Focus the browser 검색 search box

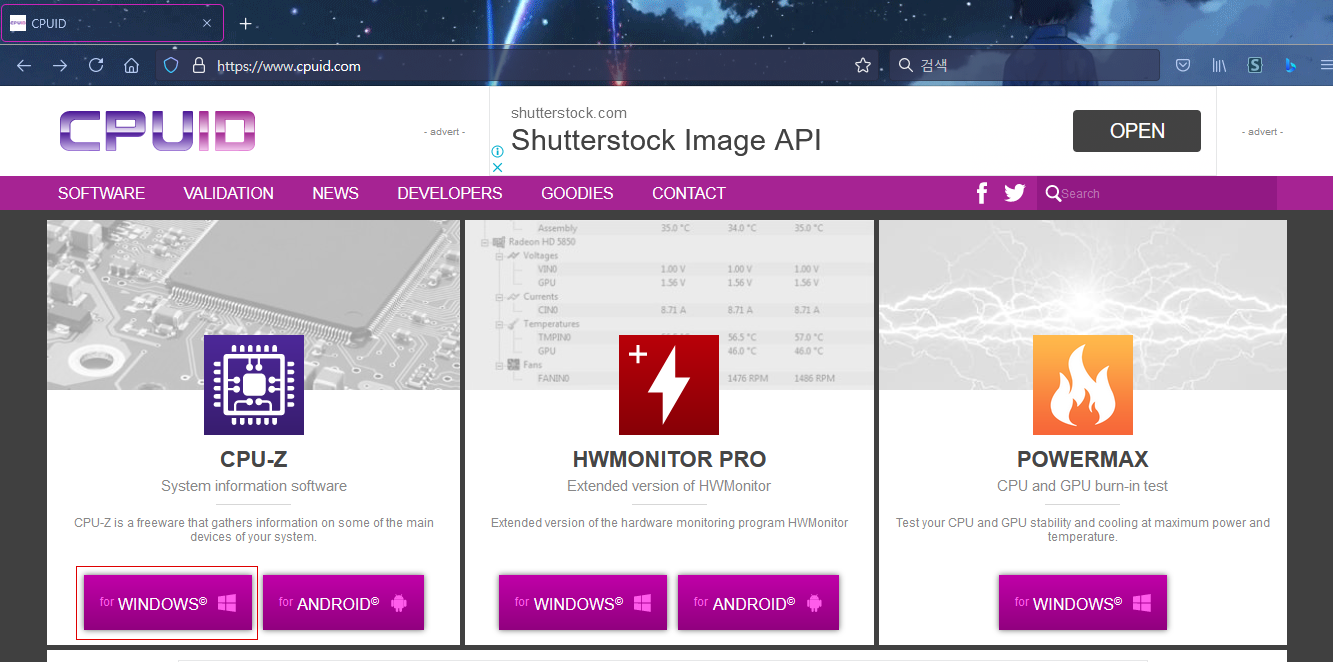[1024, 66]
